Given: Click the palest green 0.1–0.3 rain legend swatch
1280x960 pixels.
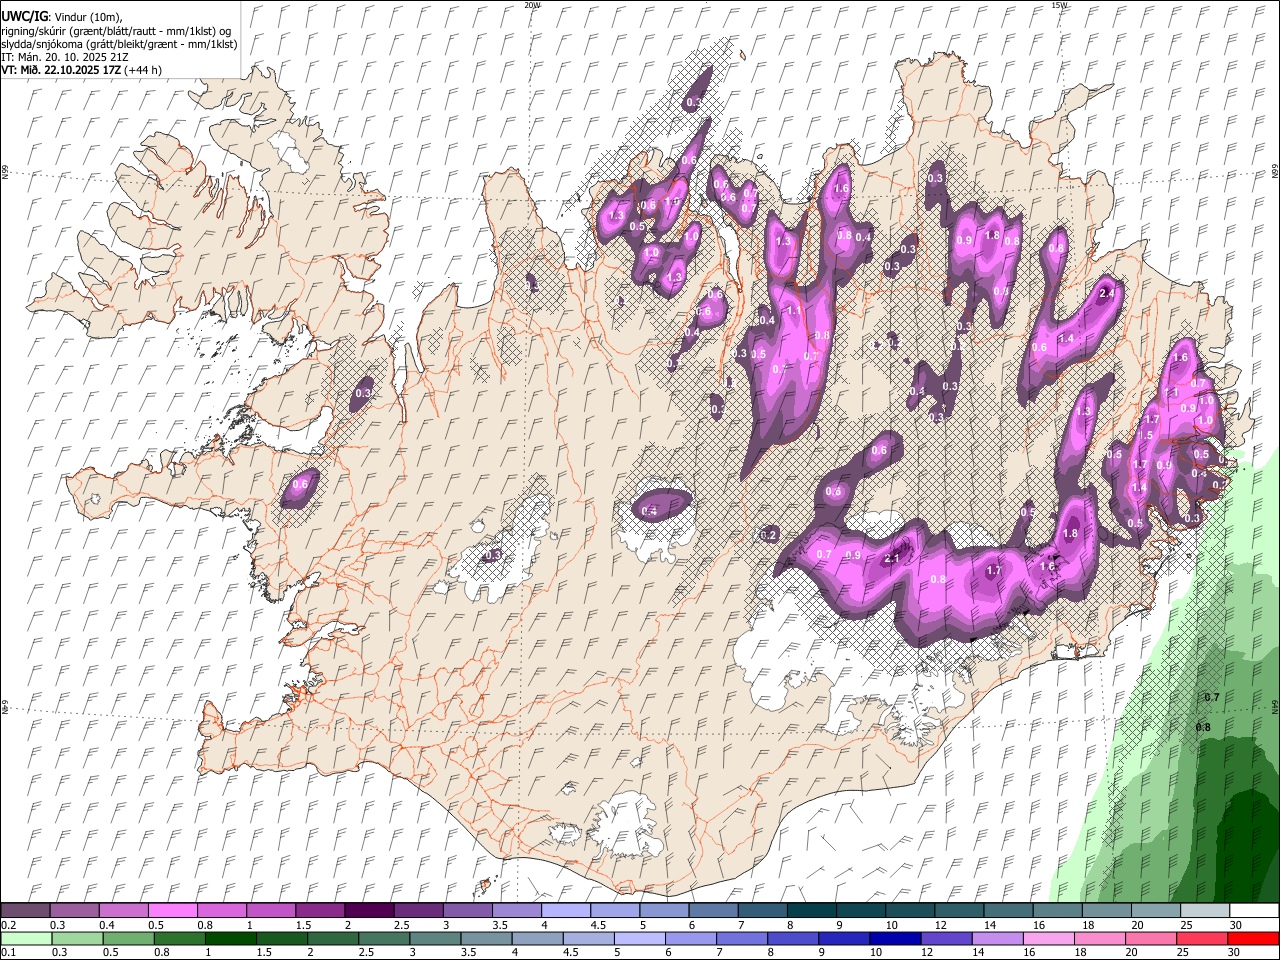Looking at the screenshot, I should [26, 939].
